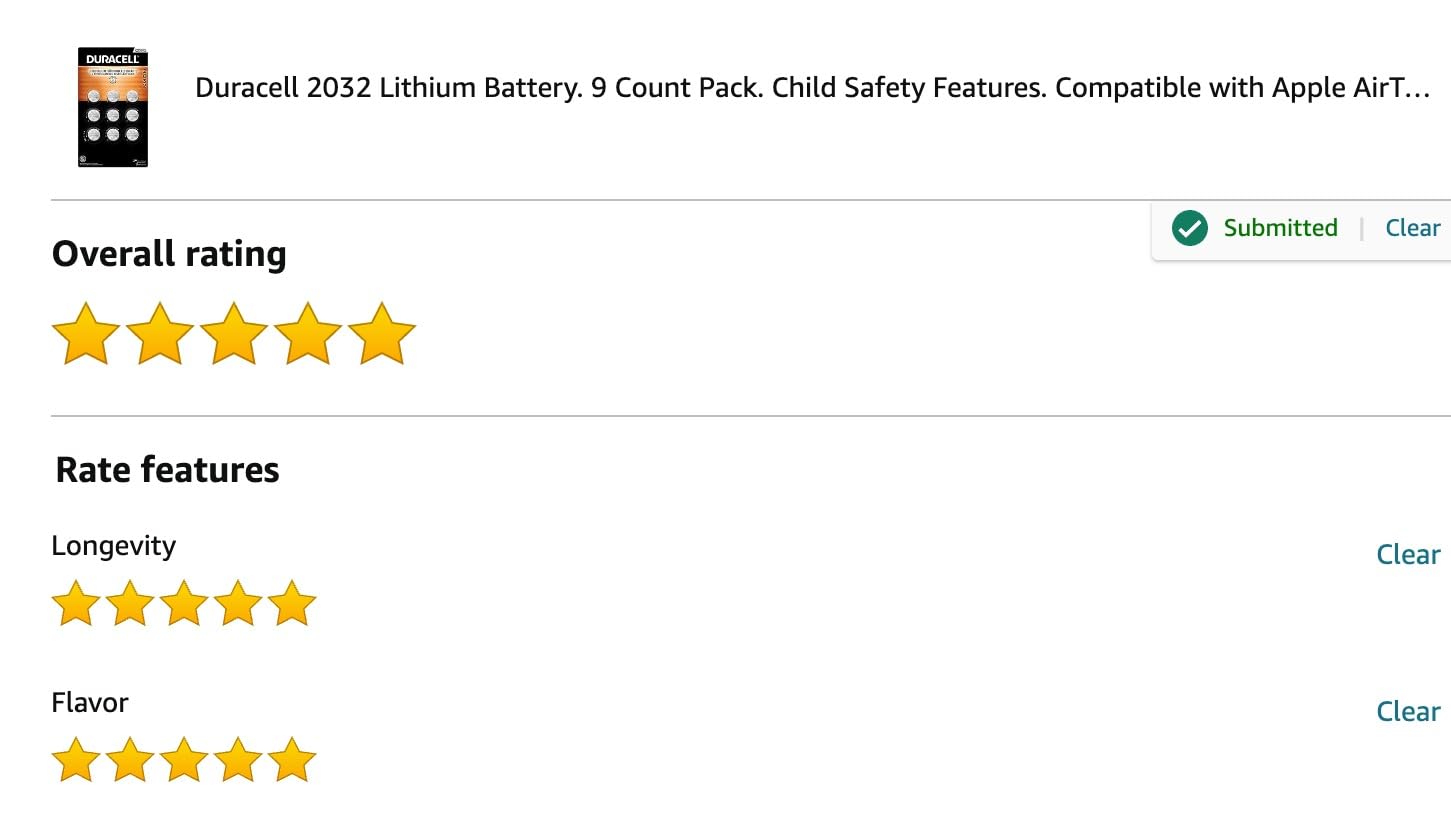This screenshot has width=1451, height=836.
Task: Click the green Submitted checkmark icon
Action: click(1190, 228)
